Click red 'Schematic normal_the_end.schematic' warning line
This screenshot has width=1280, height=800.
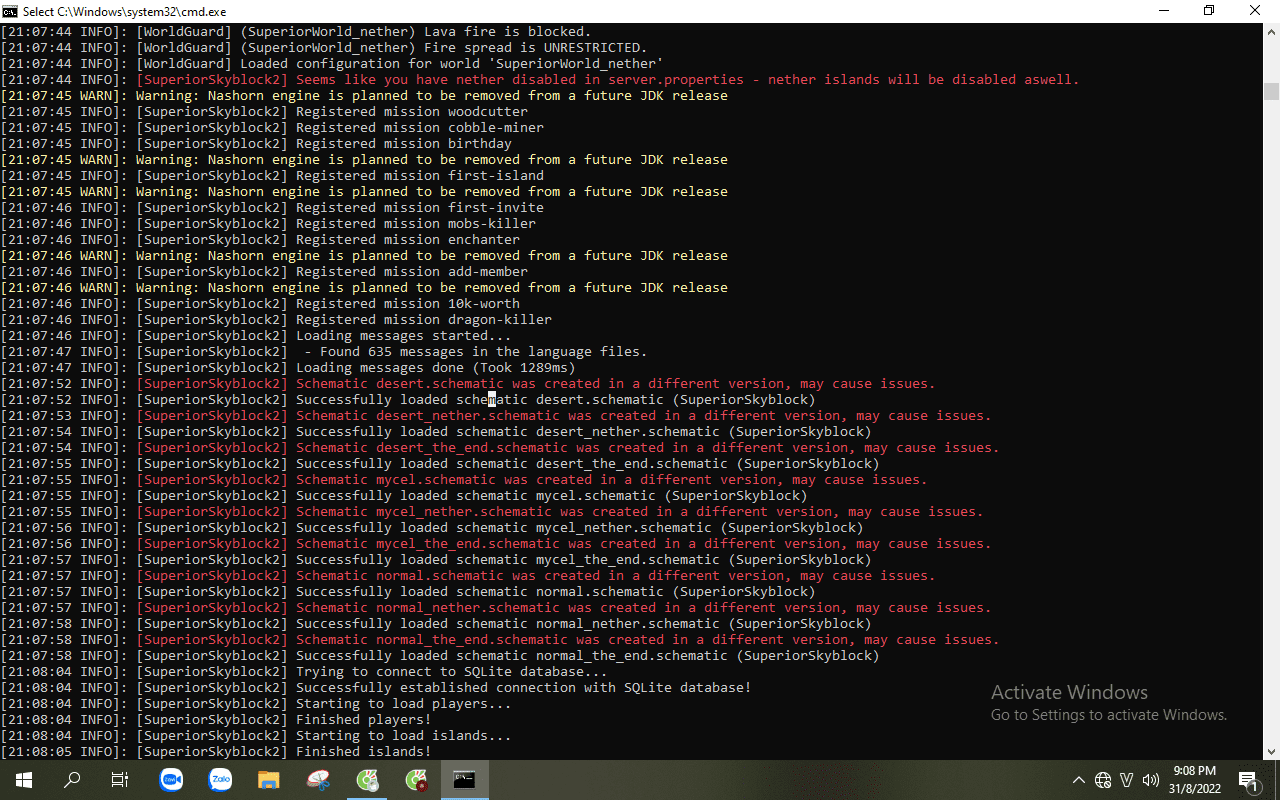coord(500,640)
